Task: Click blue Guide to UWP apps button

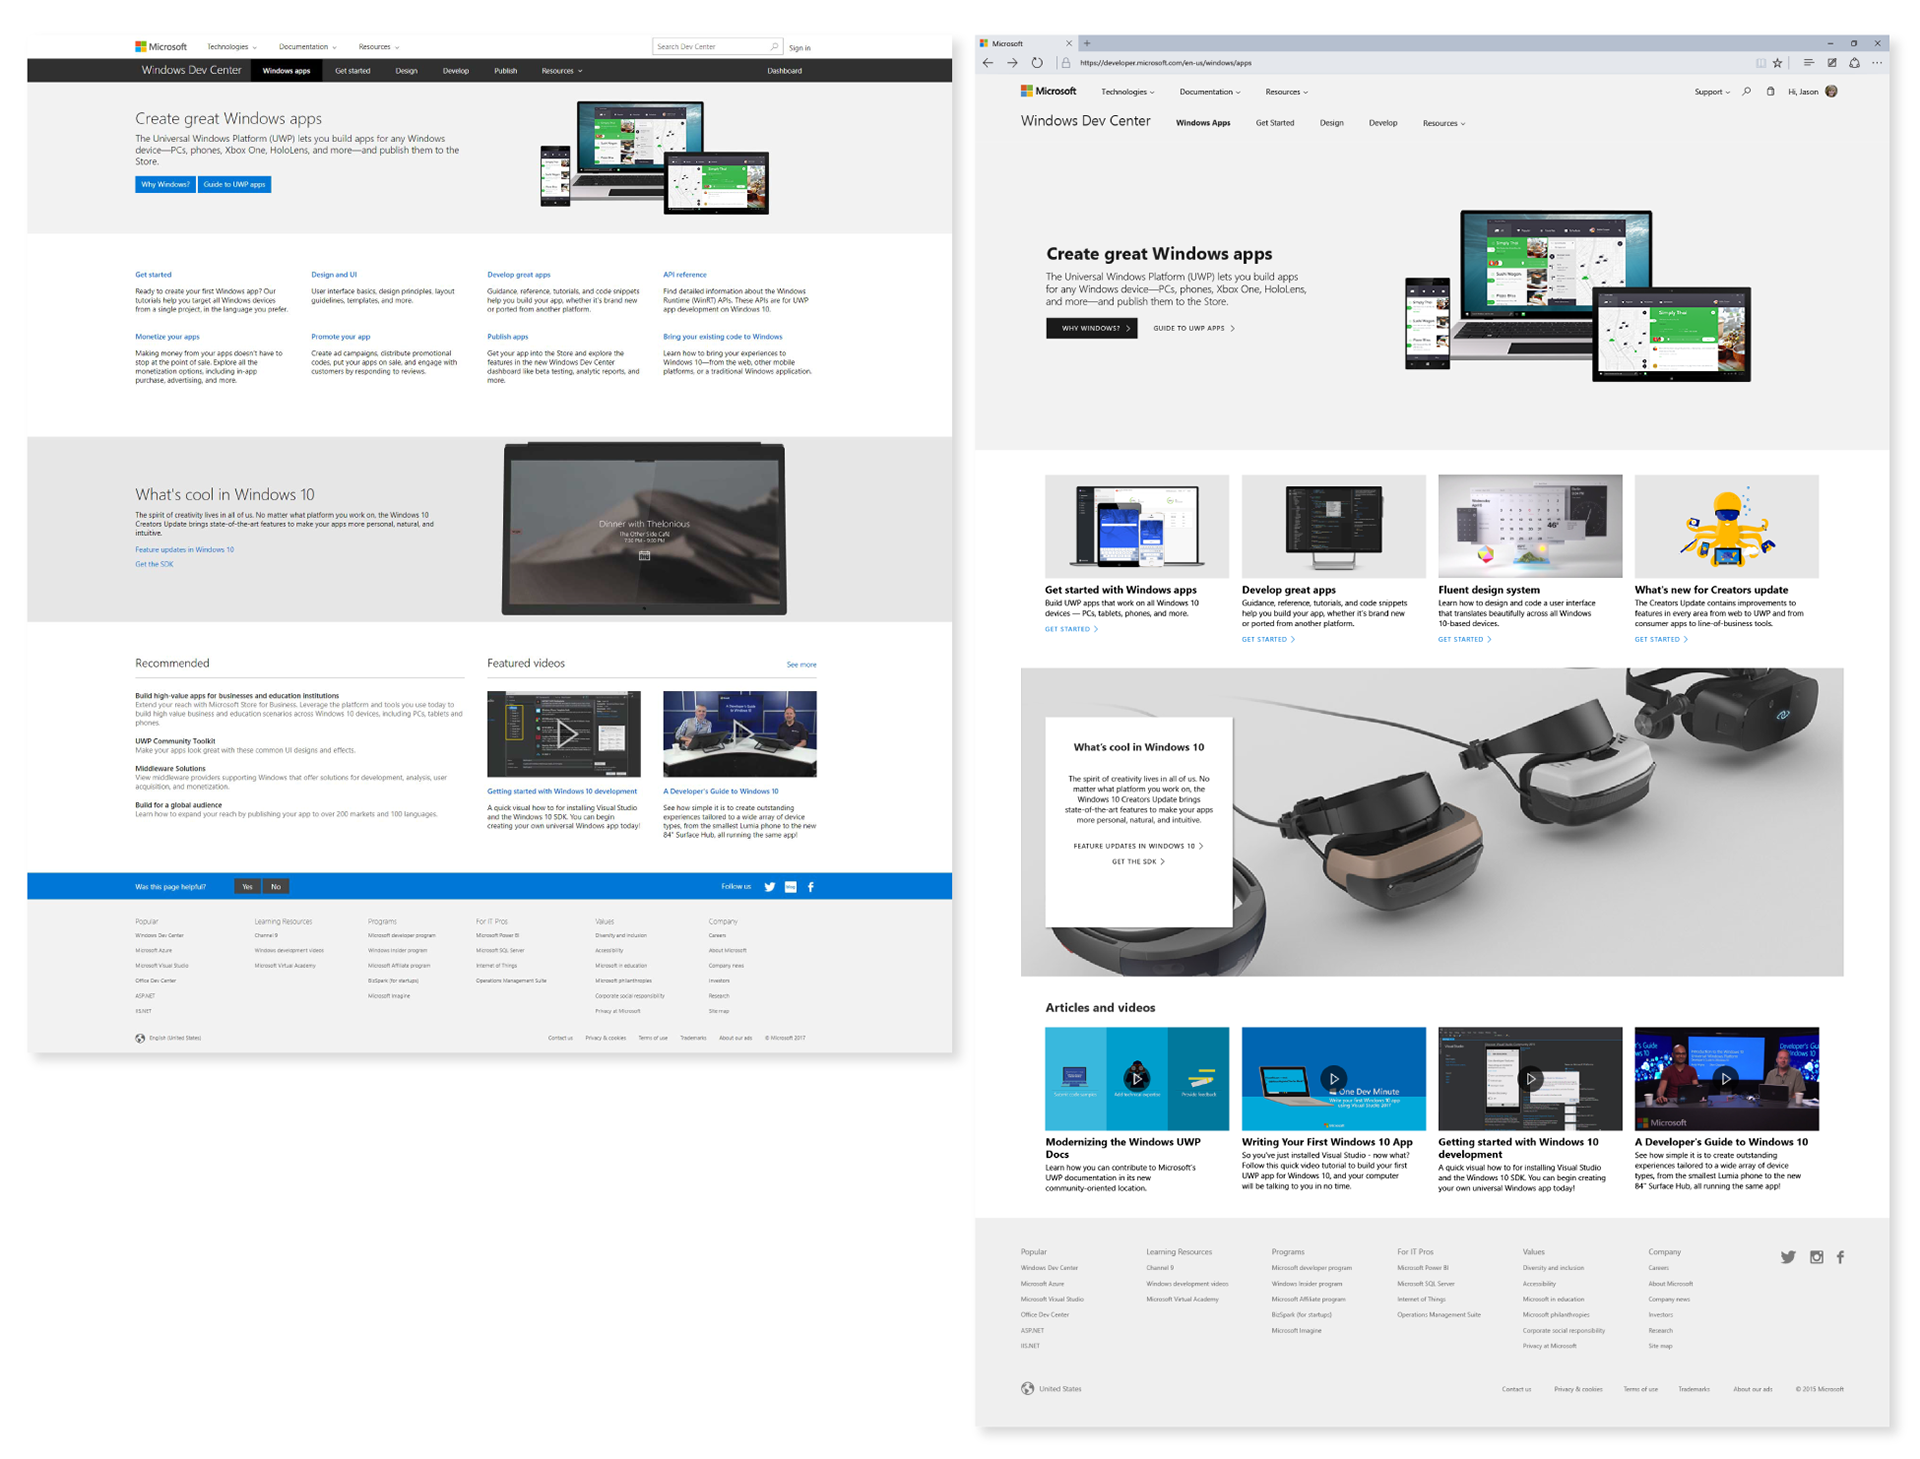Action: (234, 184)
